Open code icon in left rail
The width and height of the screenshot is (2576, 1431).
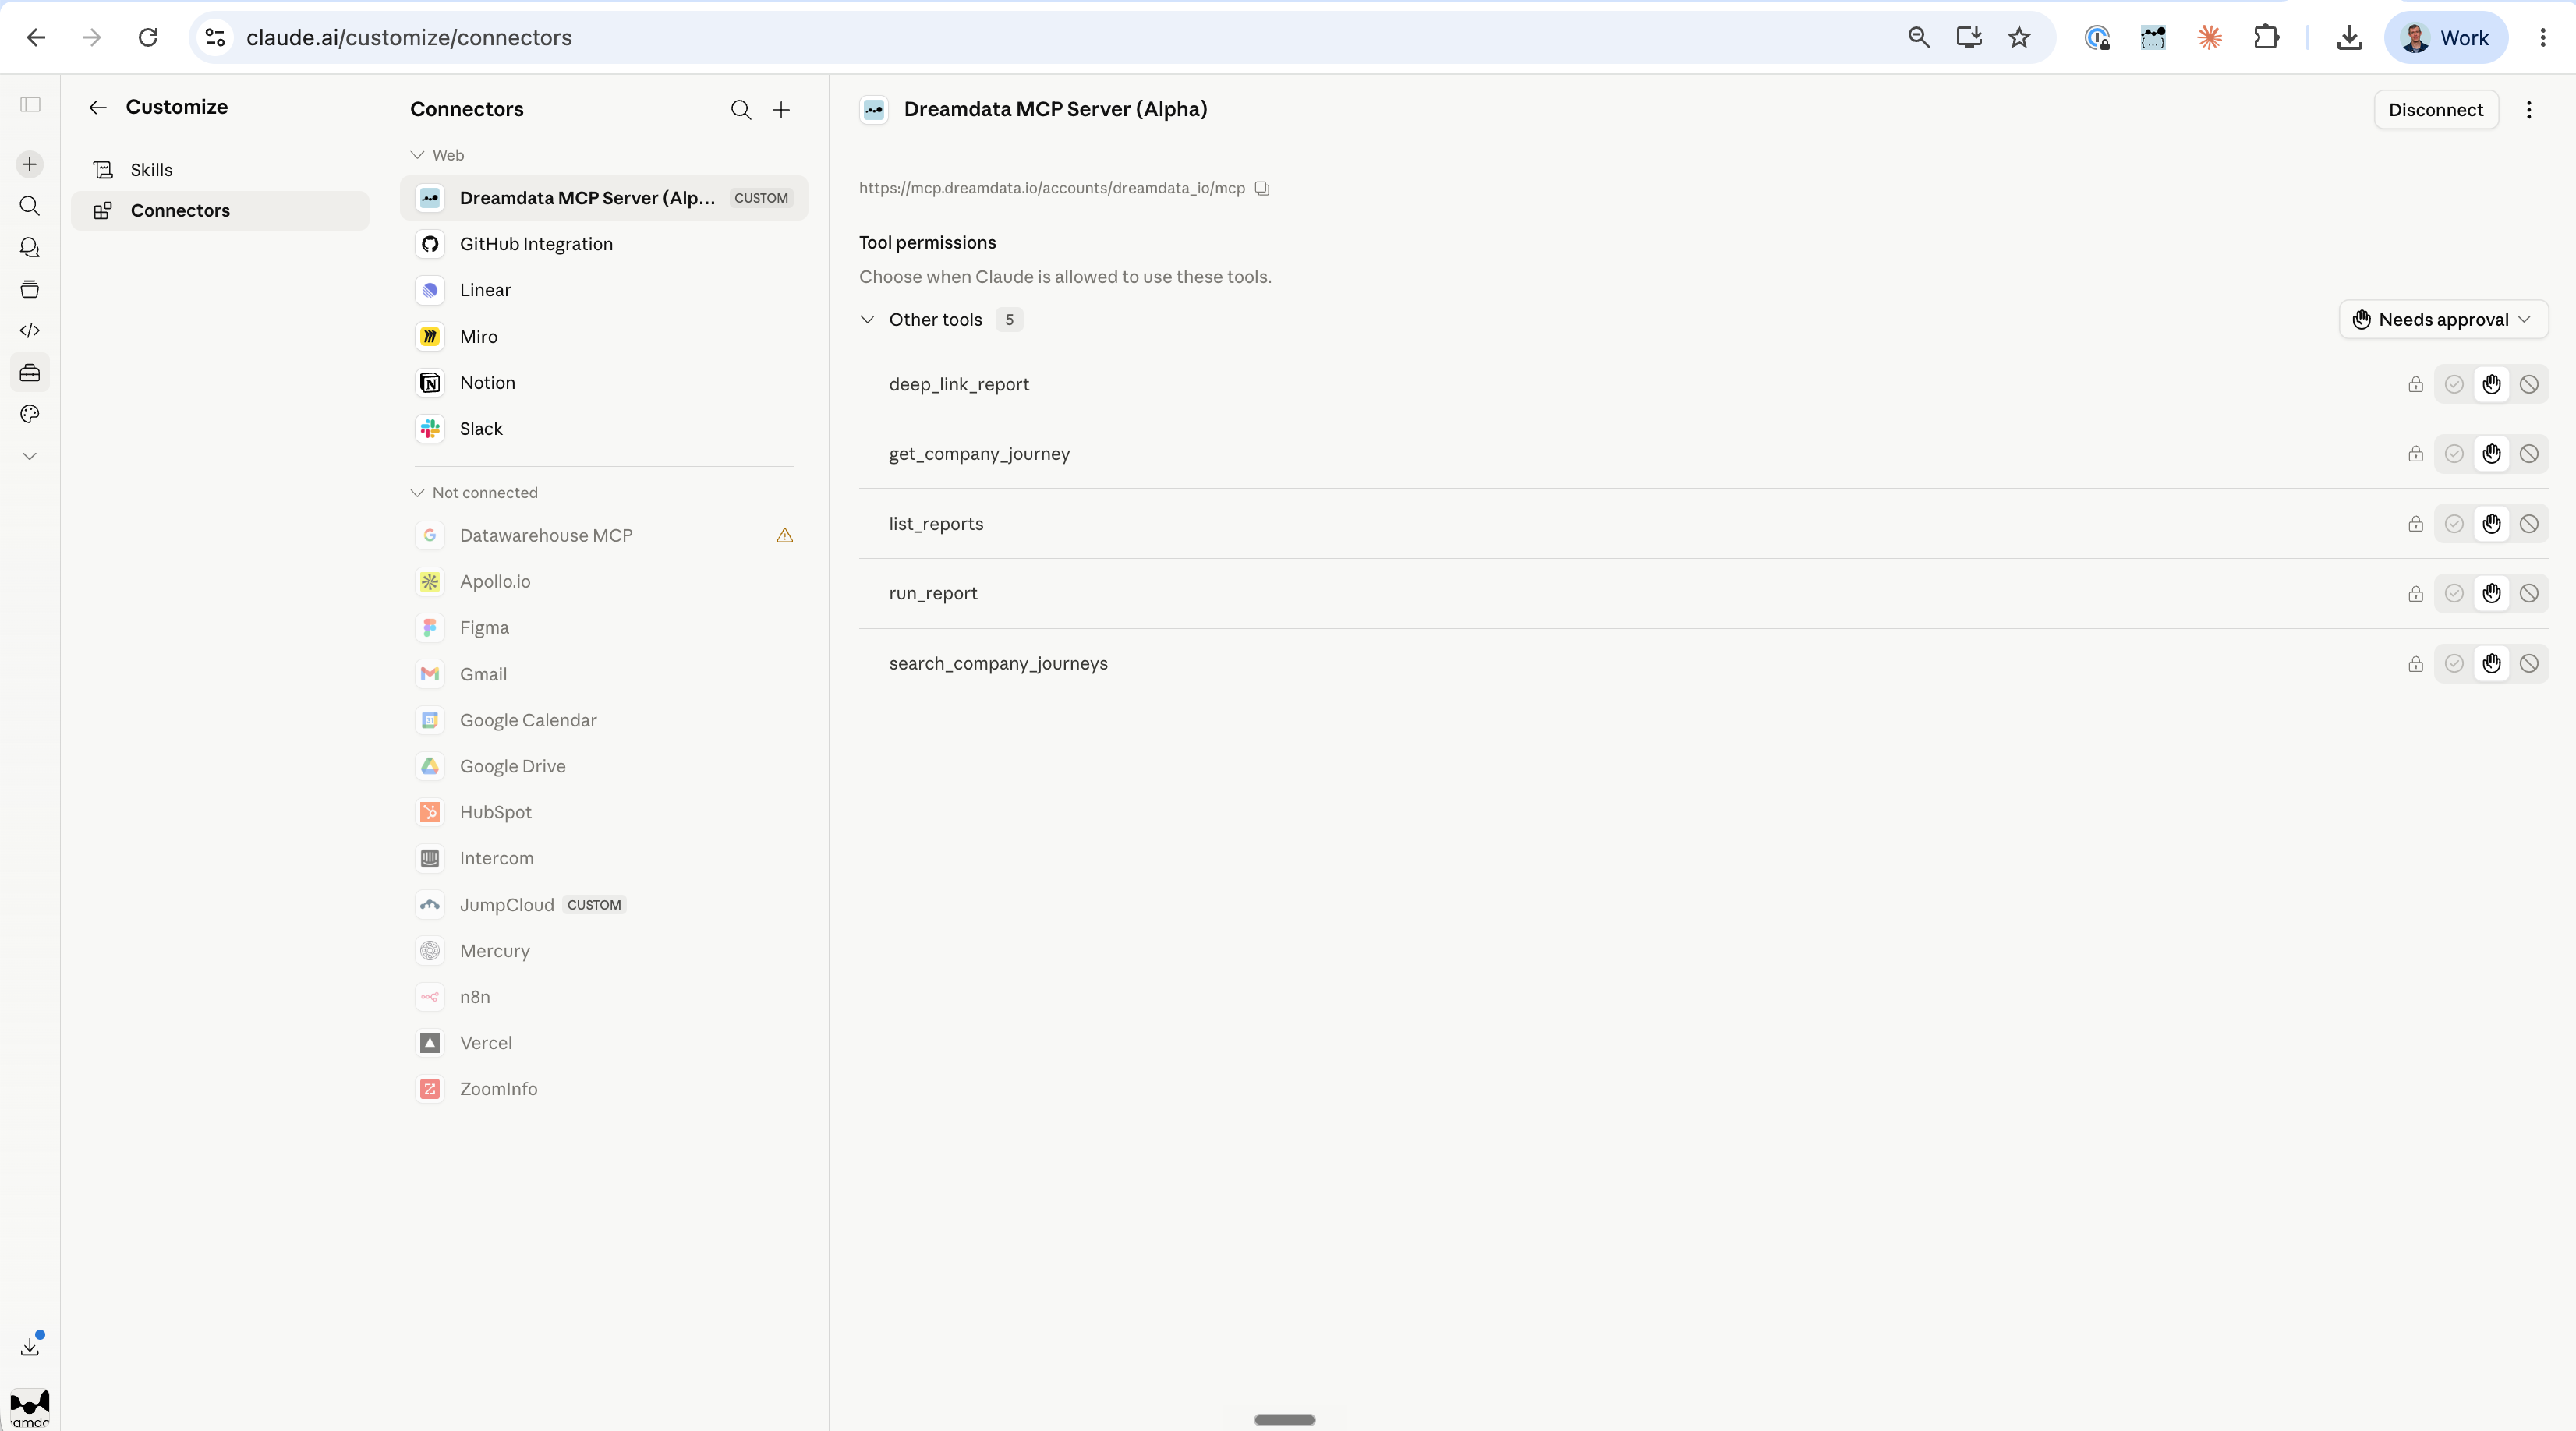tap(30, 330)
